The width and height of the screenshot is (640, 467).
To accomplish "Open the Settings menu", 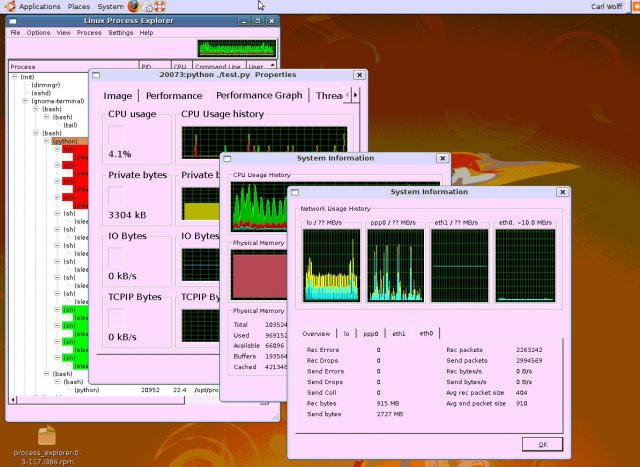I will pyautogui.click(x=120, y=33).
